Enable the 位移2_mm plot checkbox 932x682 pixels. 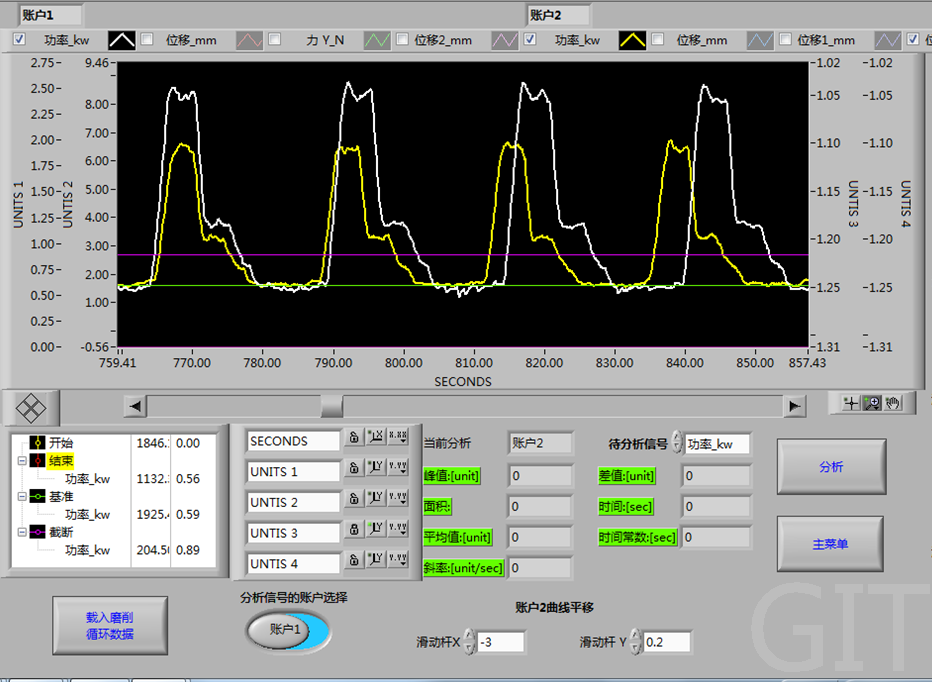point(402,40)
